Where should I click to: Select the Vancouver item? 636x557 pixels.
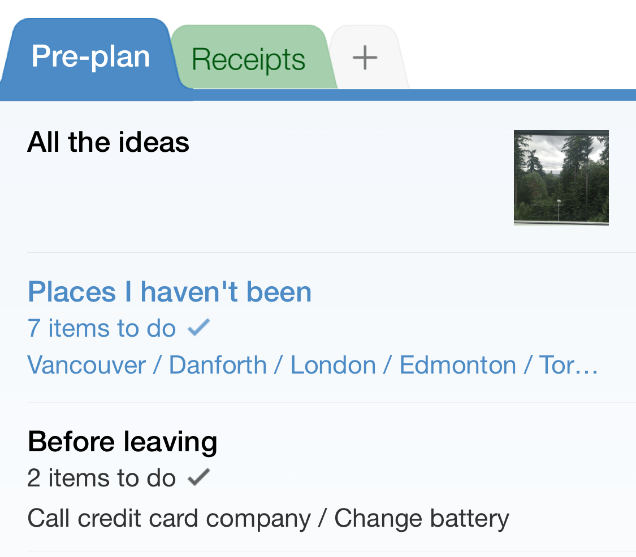click(86, 365)
